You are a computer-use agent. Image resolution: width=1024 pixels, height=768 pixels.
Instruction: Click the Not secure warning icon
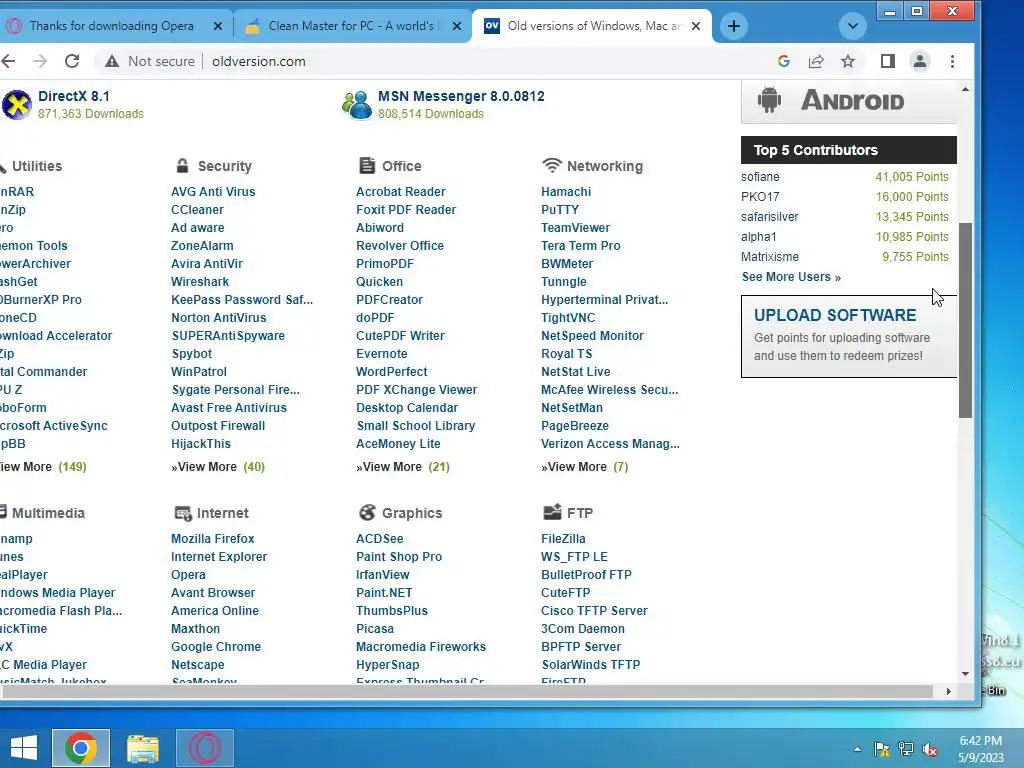click(x=112, y=61)
